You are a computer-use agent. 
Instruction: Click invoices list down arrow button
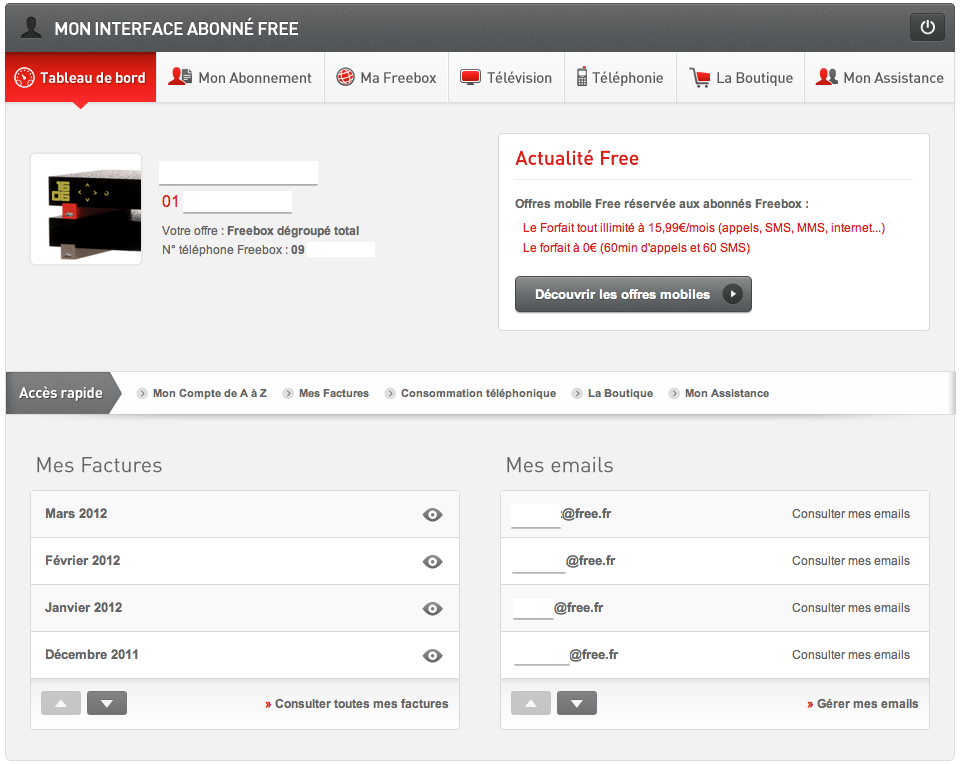[x=107, y=703]
